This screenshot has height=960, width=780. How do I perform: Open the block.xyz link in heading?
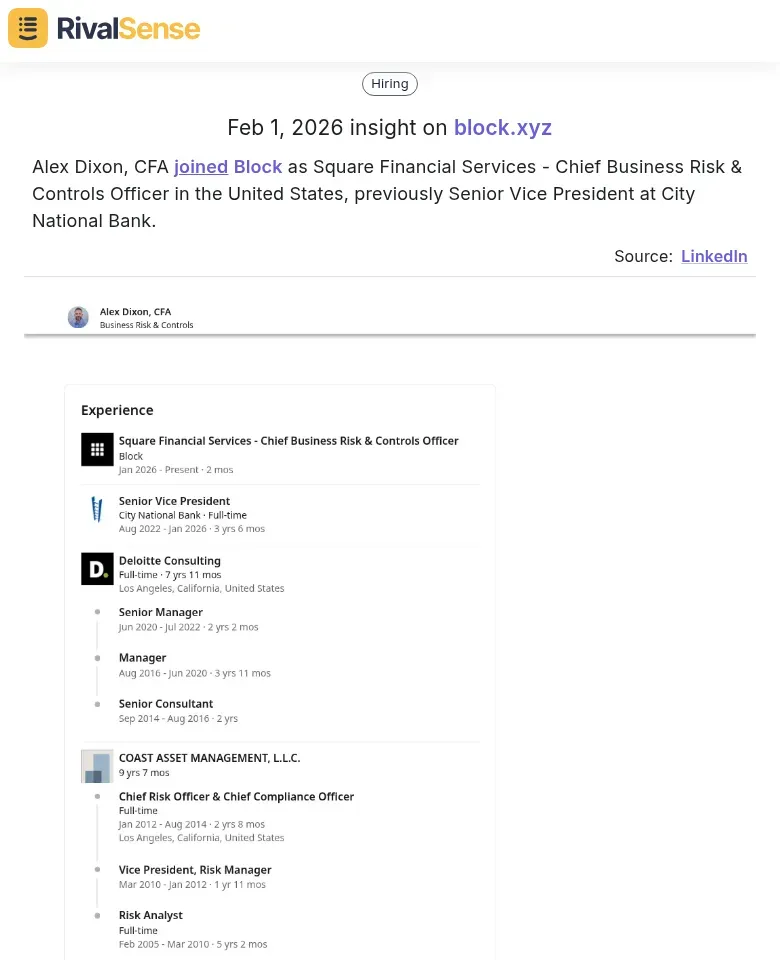tap(502, 128)
